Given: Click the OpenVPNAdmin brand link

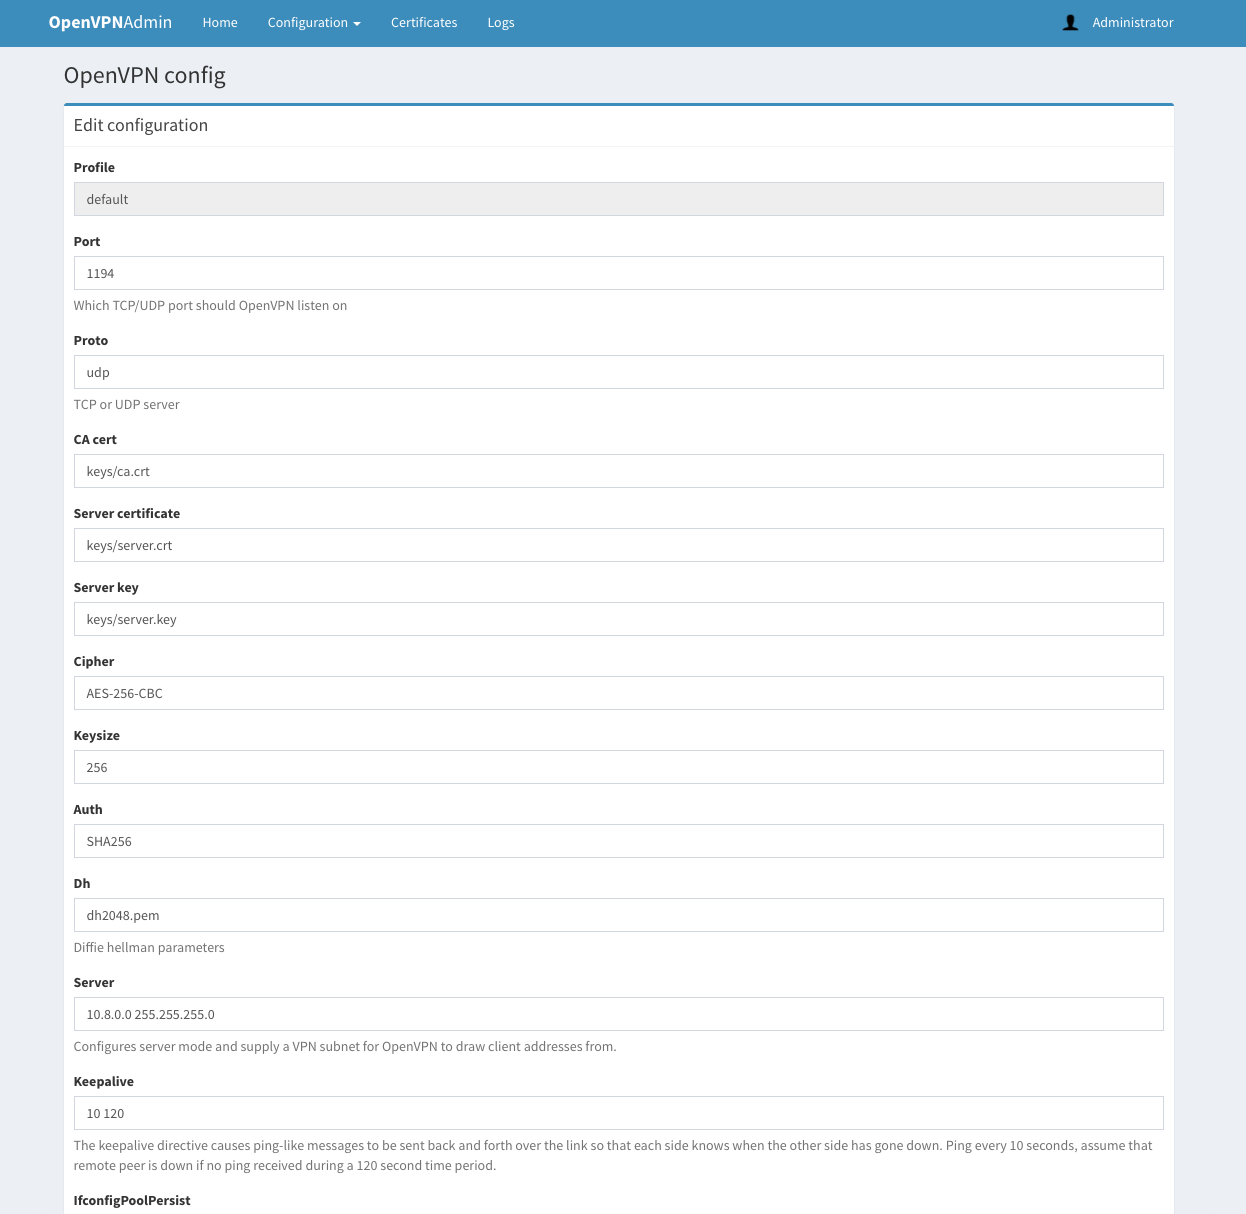Looking at the screenshot, I should (x=110, y=22).
